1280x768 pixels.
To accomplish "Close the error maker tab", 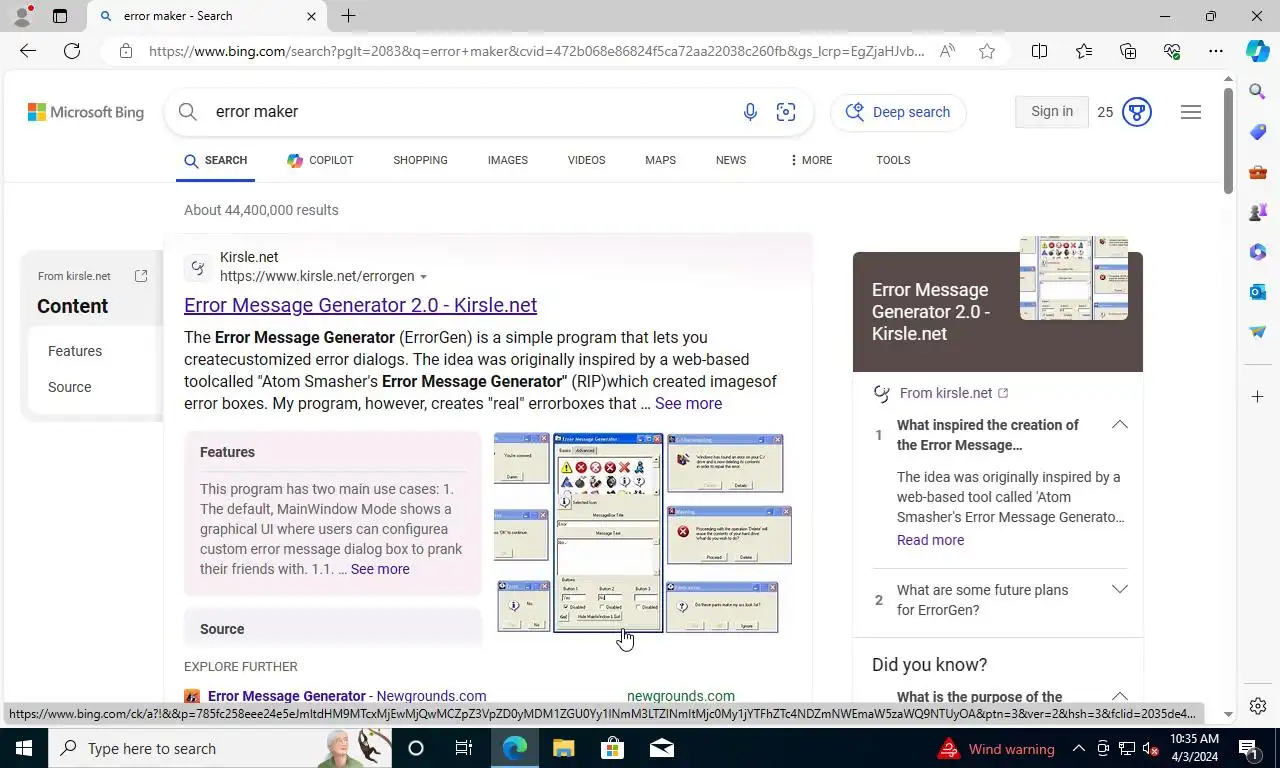I will (311, 16).
